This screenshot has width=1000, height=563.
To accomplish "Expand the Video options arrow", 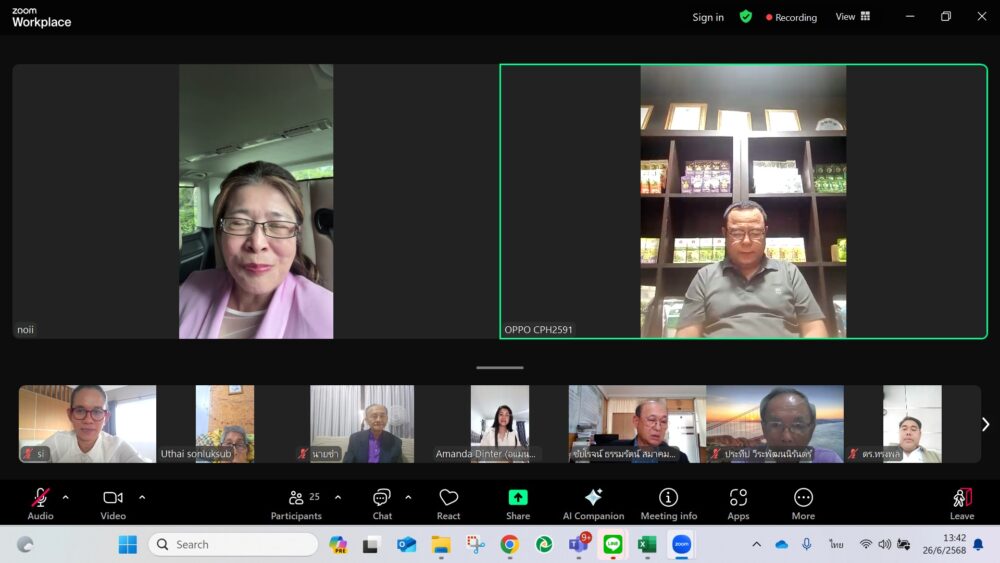I will 142,497.
